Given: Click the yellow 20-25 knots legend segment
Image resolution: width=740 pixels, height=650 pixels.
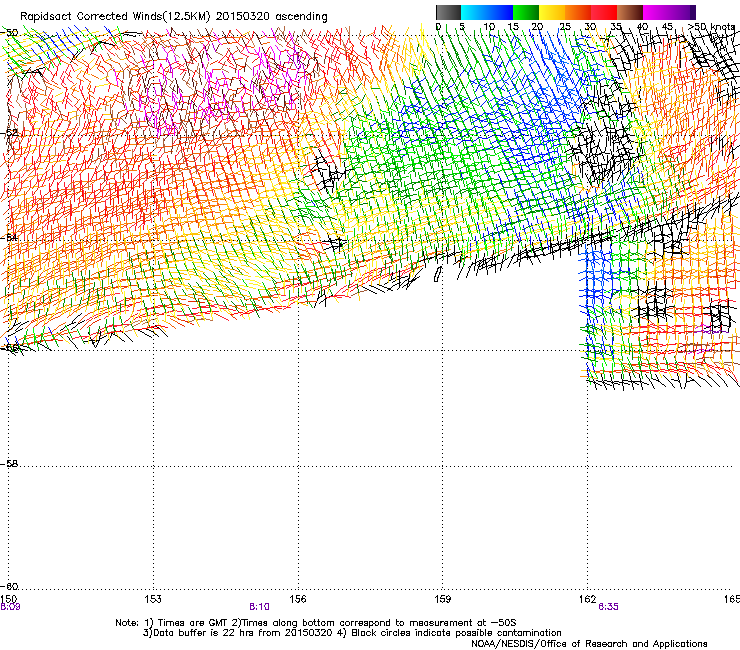Looking at the screenshot, I should click(552, 12).
